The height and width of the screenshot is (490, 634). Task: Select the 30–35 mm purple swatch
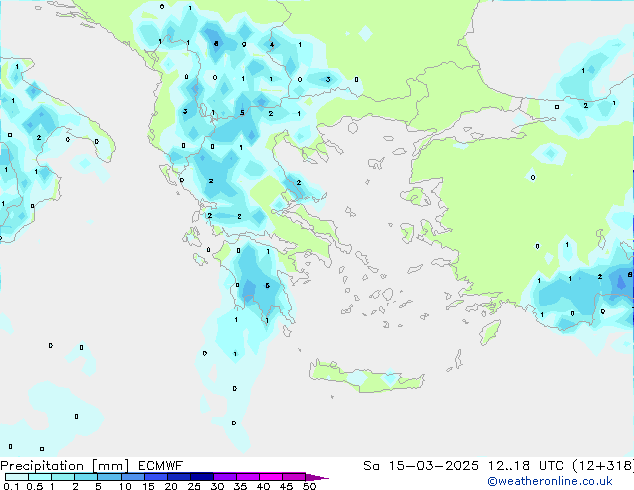pos(225,477)
